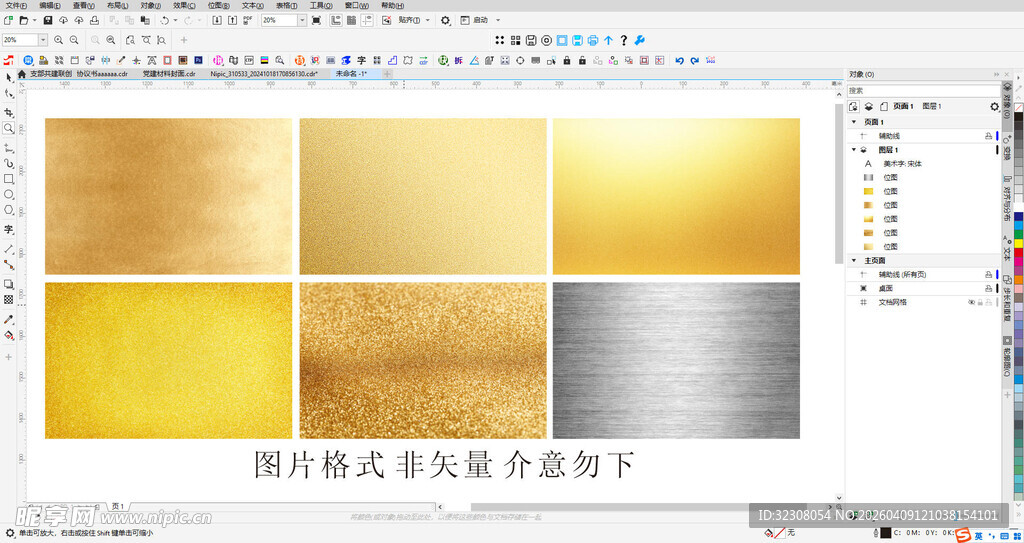Collapse the 主页面 section
The width and height of the screenshot is (1024, 543).
(854, 260)
